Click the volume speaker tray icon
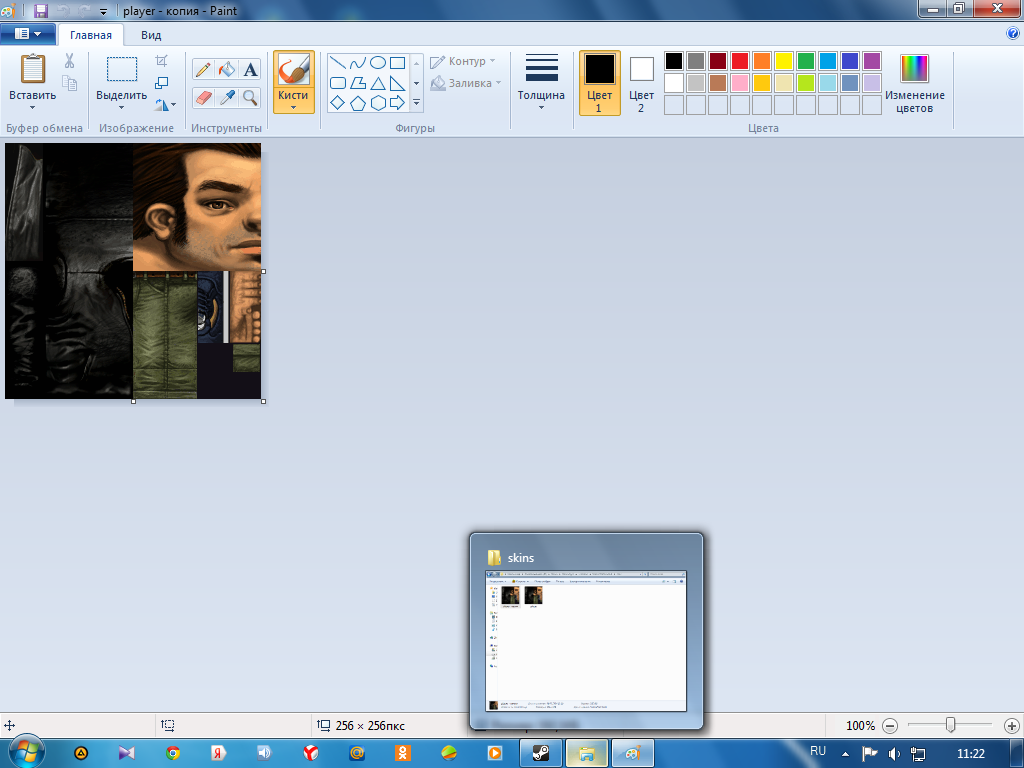The image size is (1024, 768). pos(894,754)
